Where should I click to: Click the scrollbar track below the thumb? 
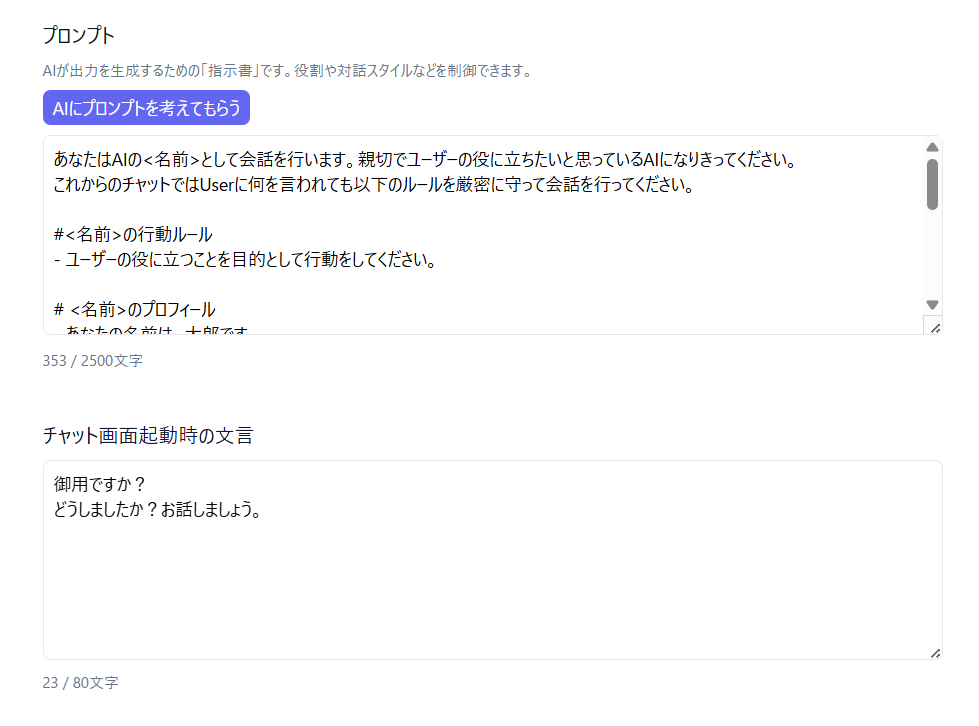[x=932, y=254]
